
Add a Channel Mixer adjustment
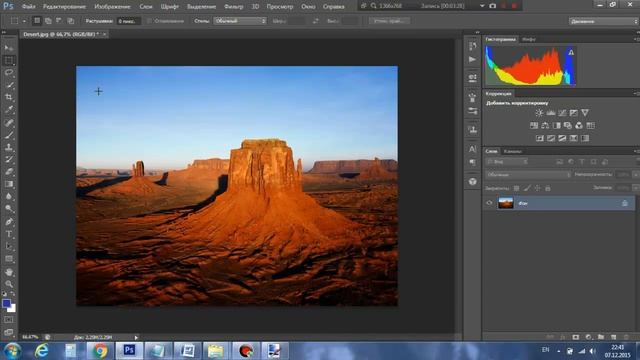tap(579, 125)
